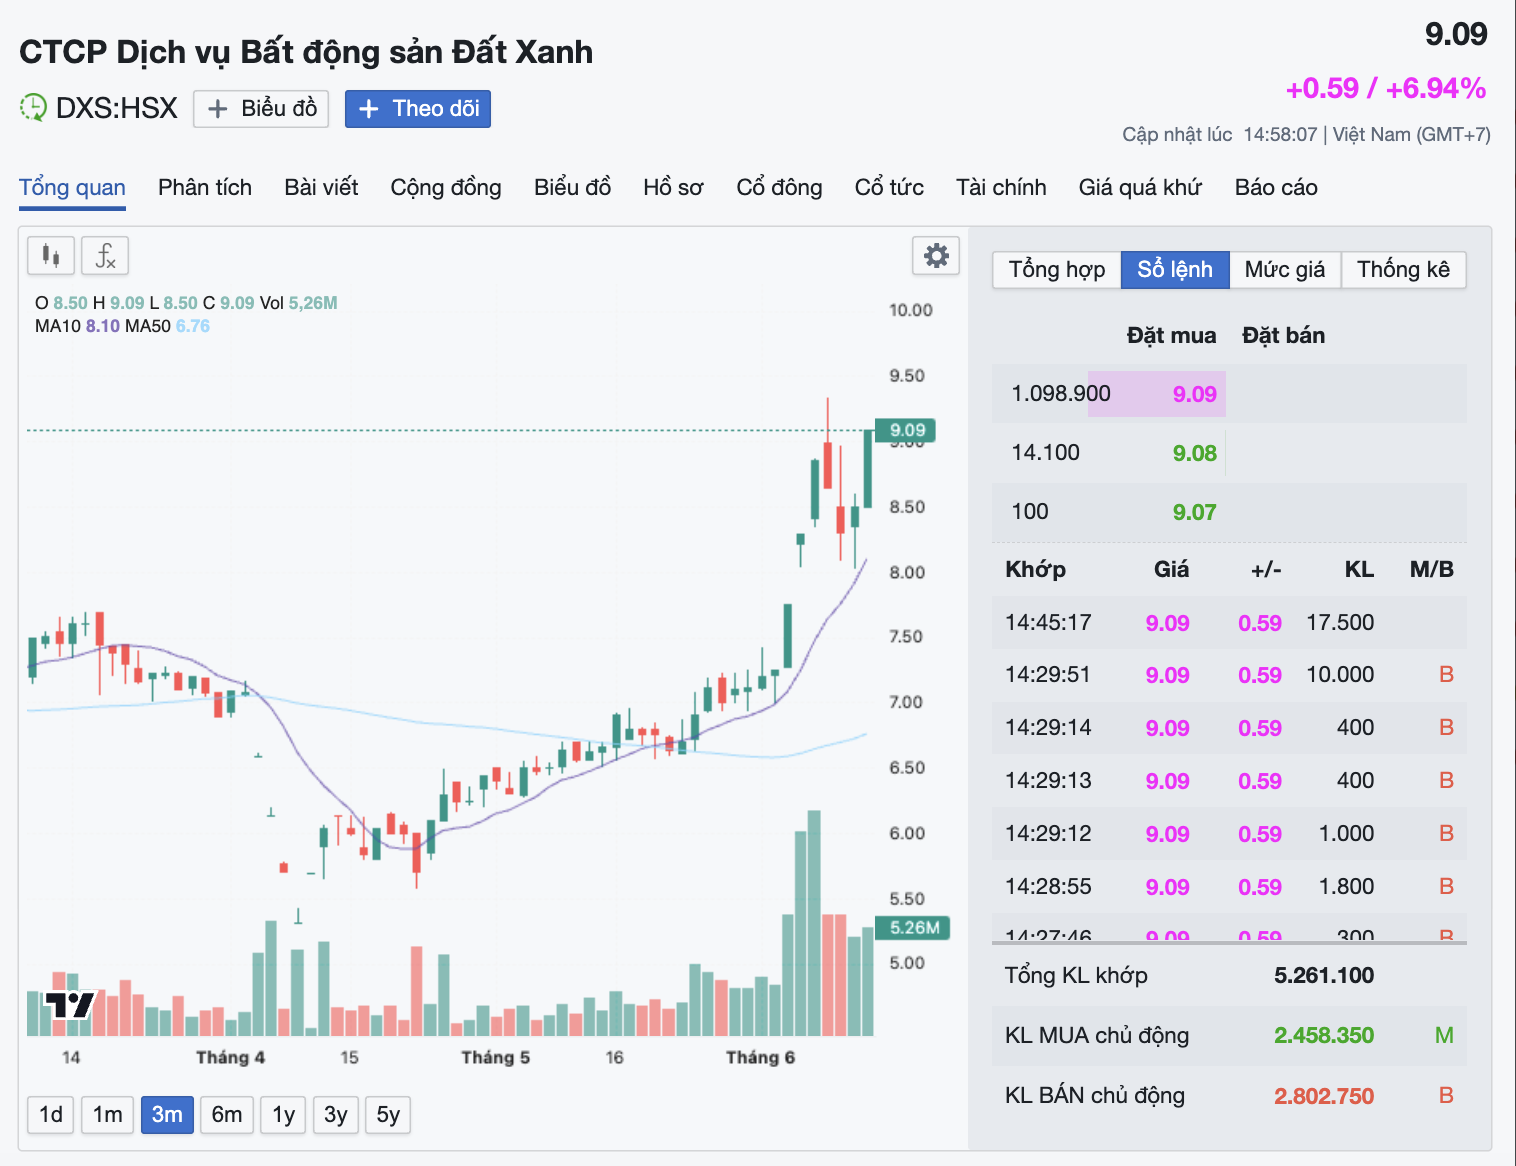Open the indicators fx icon
This screenshot has width=1516, height=1166.
coord(105,256)
